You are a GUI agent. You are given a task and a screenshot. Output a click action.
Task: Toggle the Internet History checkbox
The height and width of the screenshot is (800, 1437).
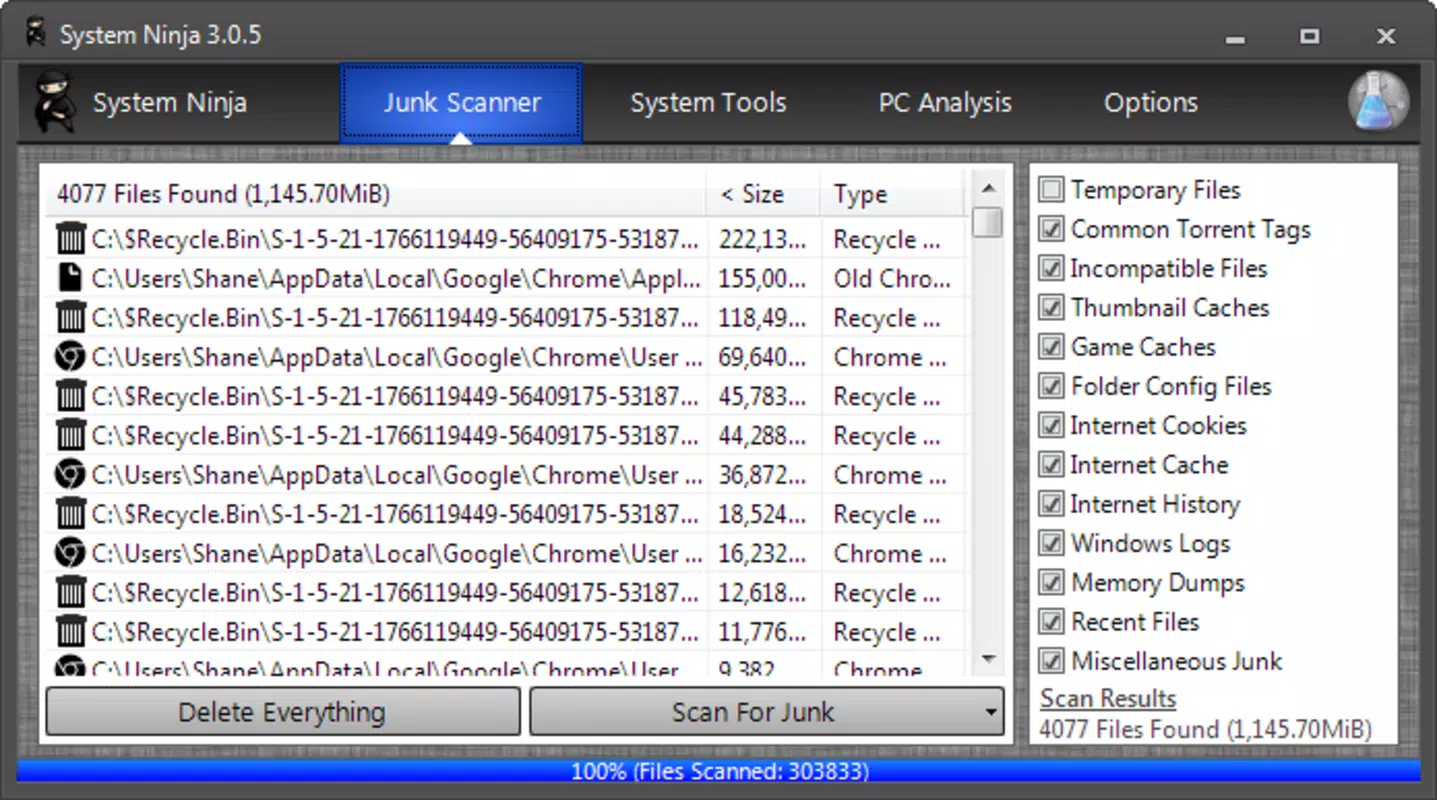(x=1051, y=504)
